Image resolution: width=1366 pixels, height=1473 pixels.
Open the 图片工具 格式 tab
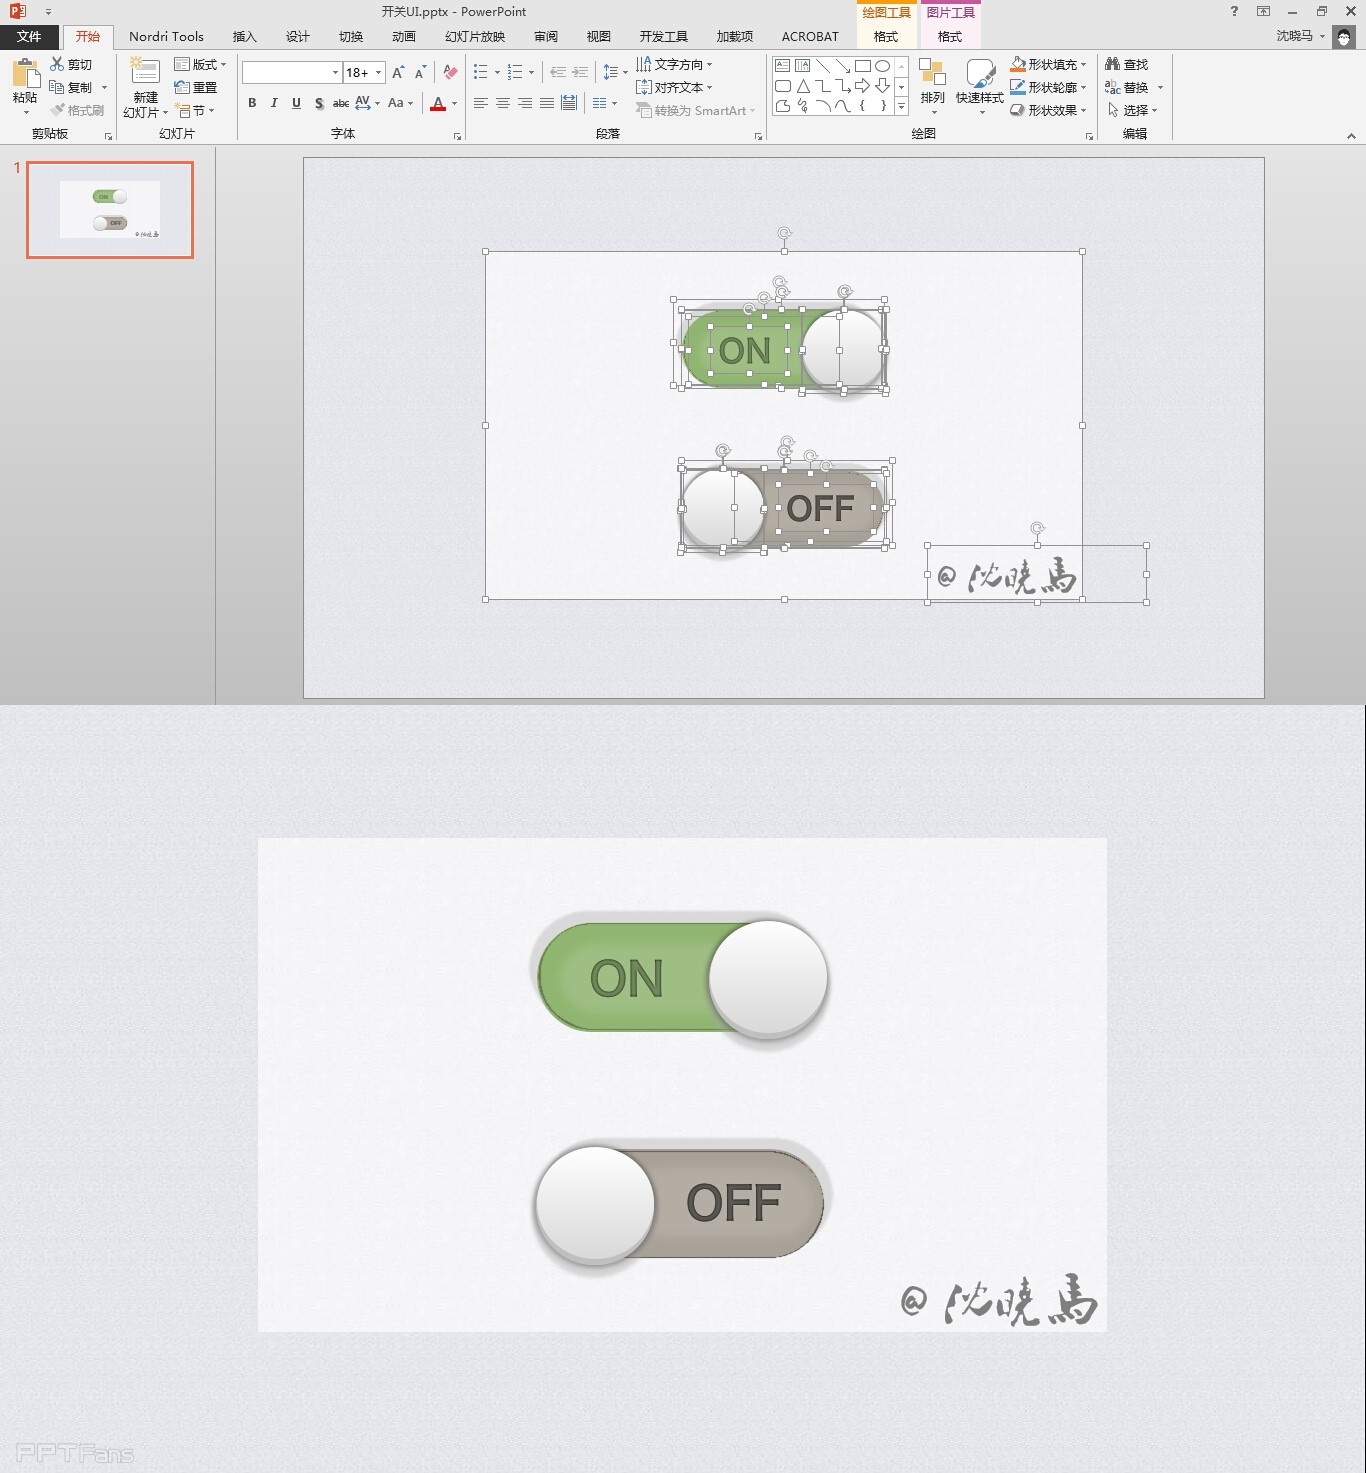coord(949,36)
